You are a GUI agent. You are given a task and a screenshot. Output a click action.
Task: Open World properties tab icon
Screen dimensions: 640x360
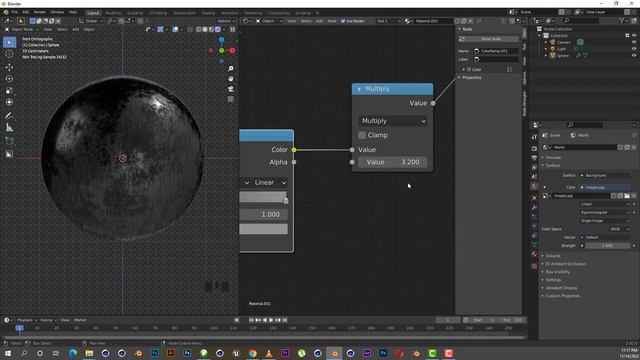coord(534,186)
